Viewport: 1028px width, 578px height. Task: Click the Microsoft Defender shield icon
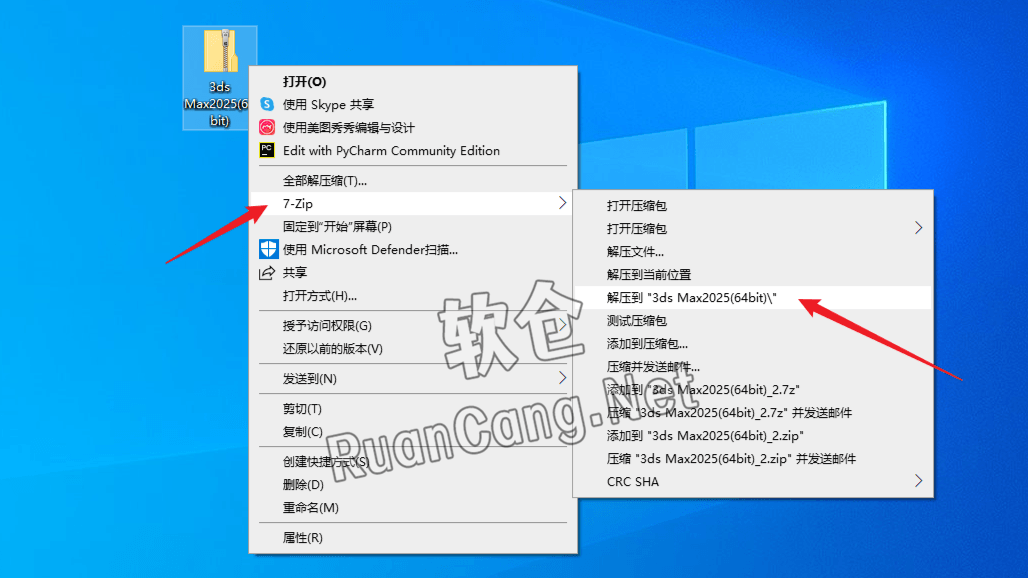click(x=267, y=249)
